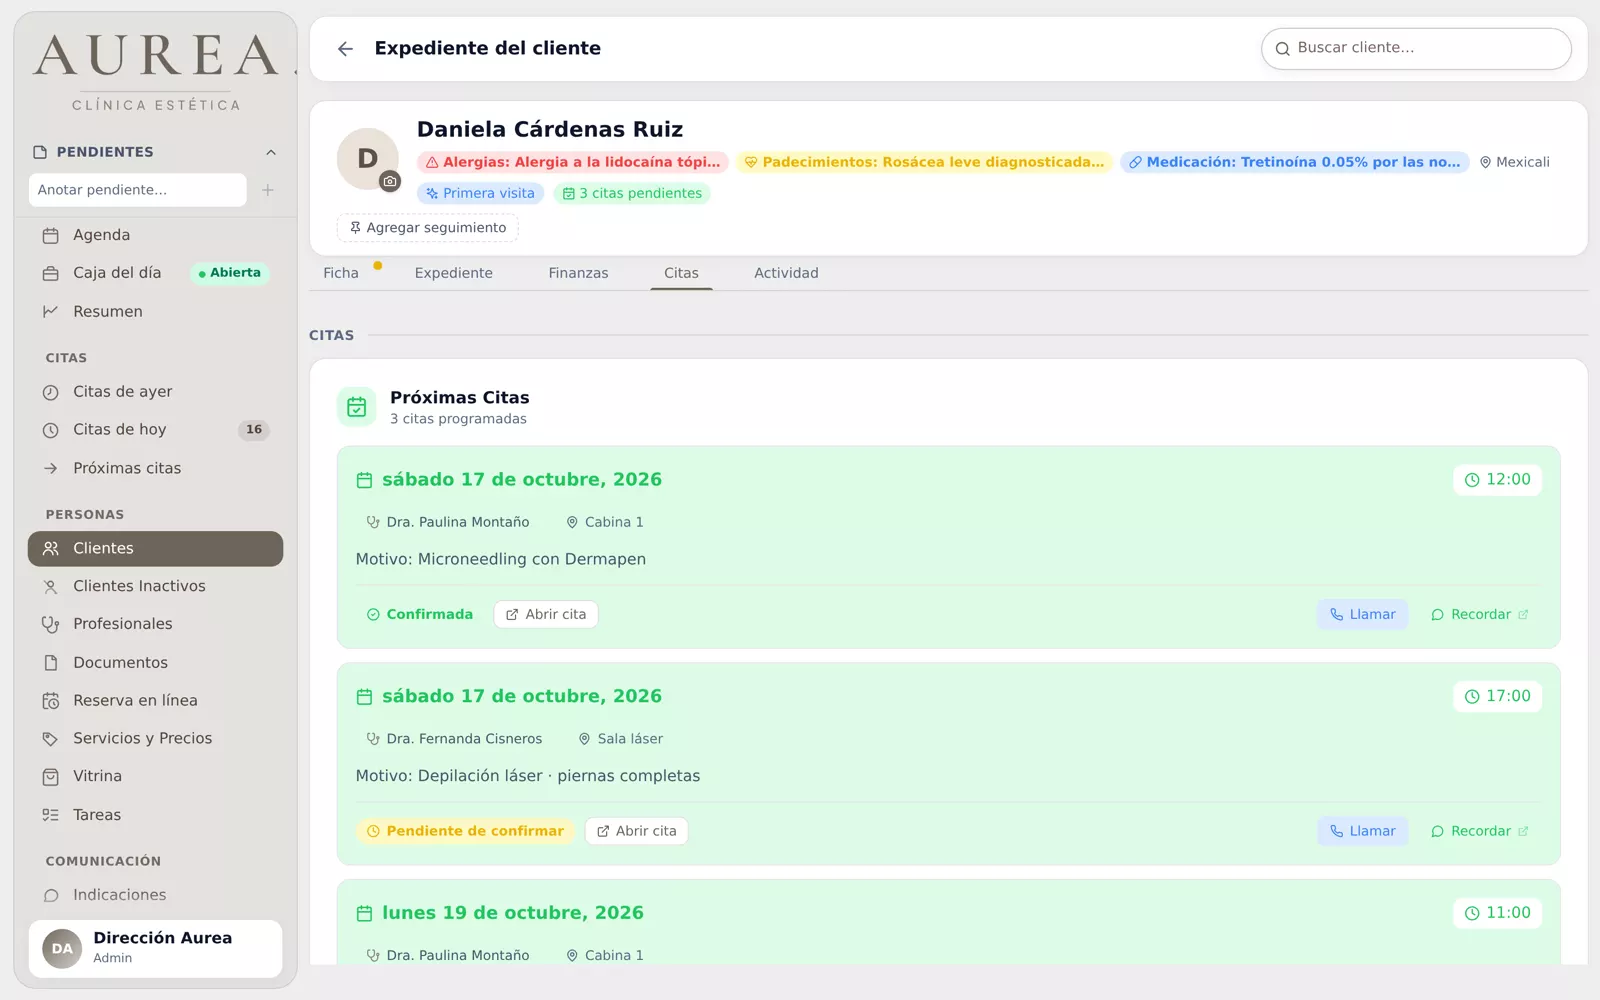
Task: Open Servicios y Precios
Action: coord(155,739)
